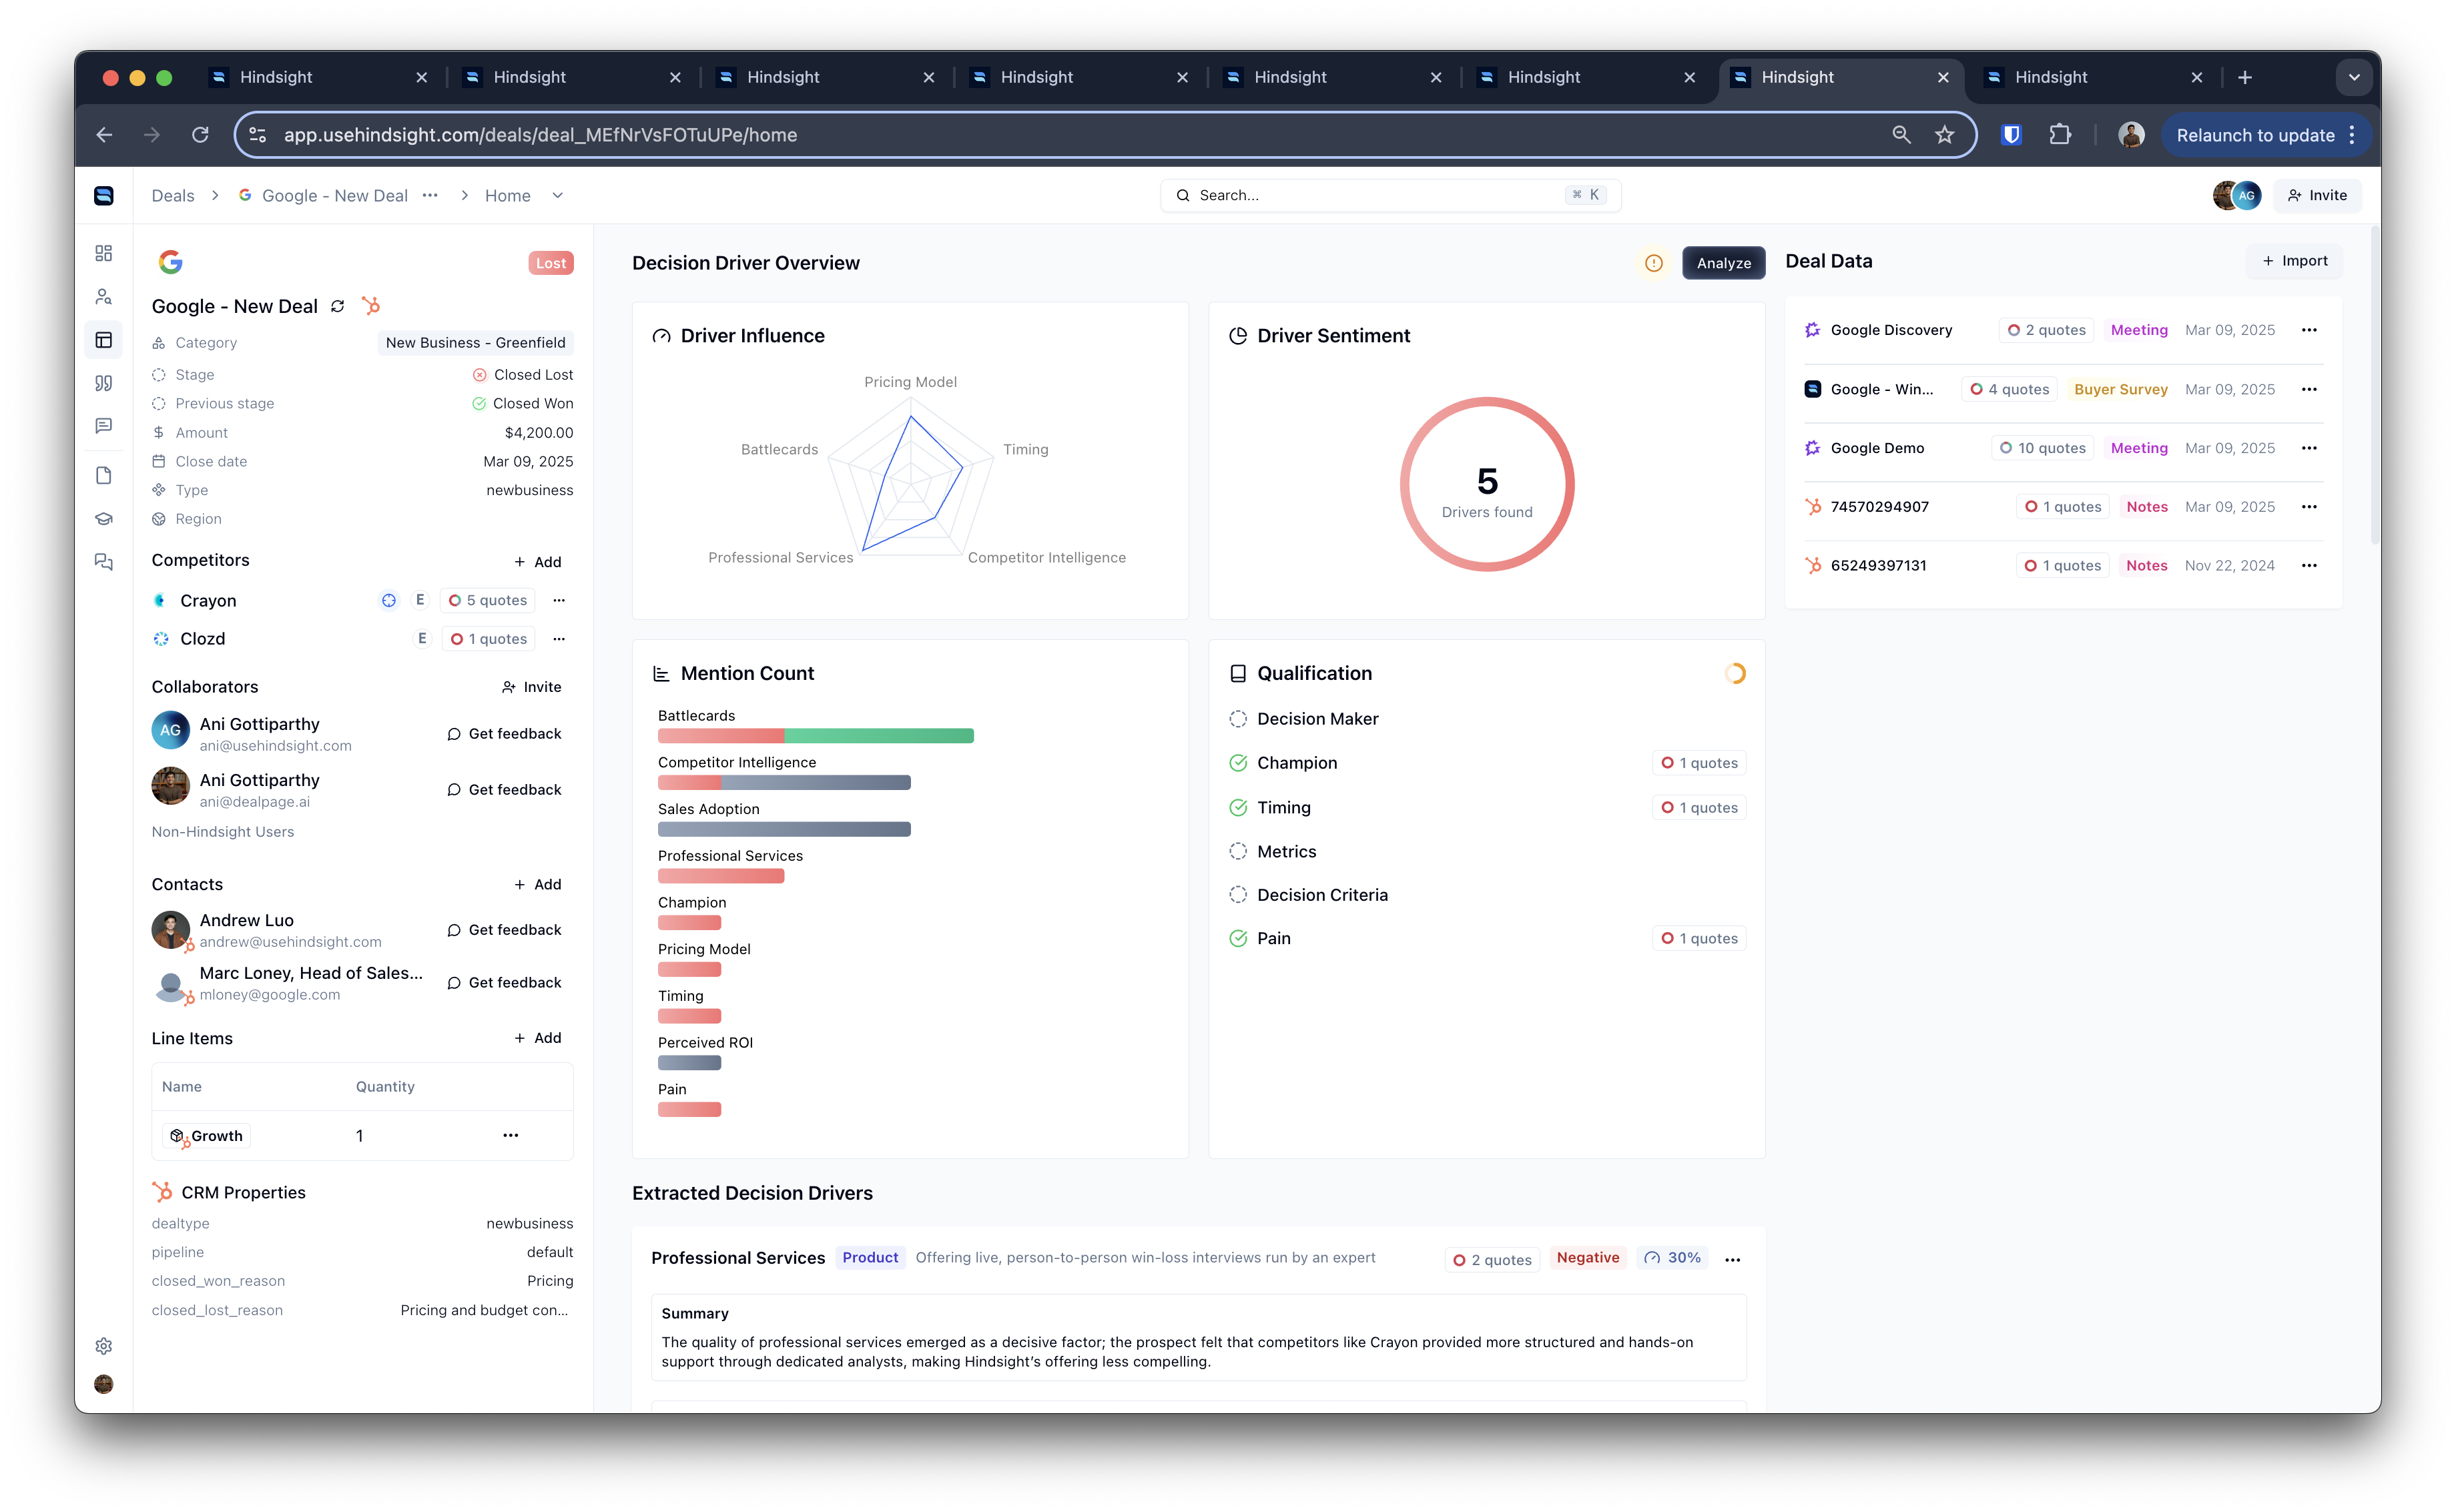Click the Bitwarden shield extension icon
2456x1512 pixels.
(x=2011, y=135)
